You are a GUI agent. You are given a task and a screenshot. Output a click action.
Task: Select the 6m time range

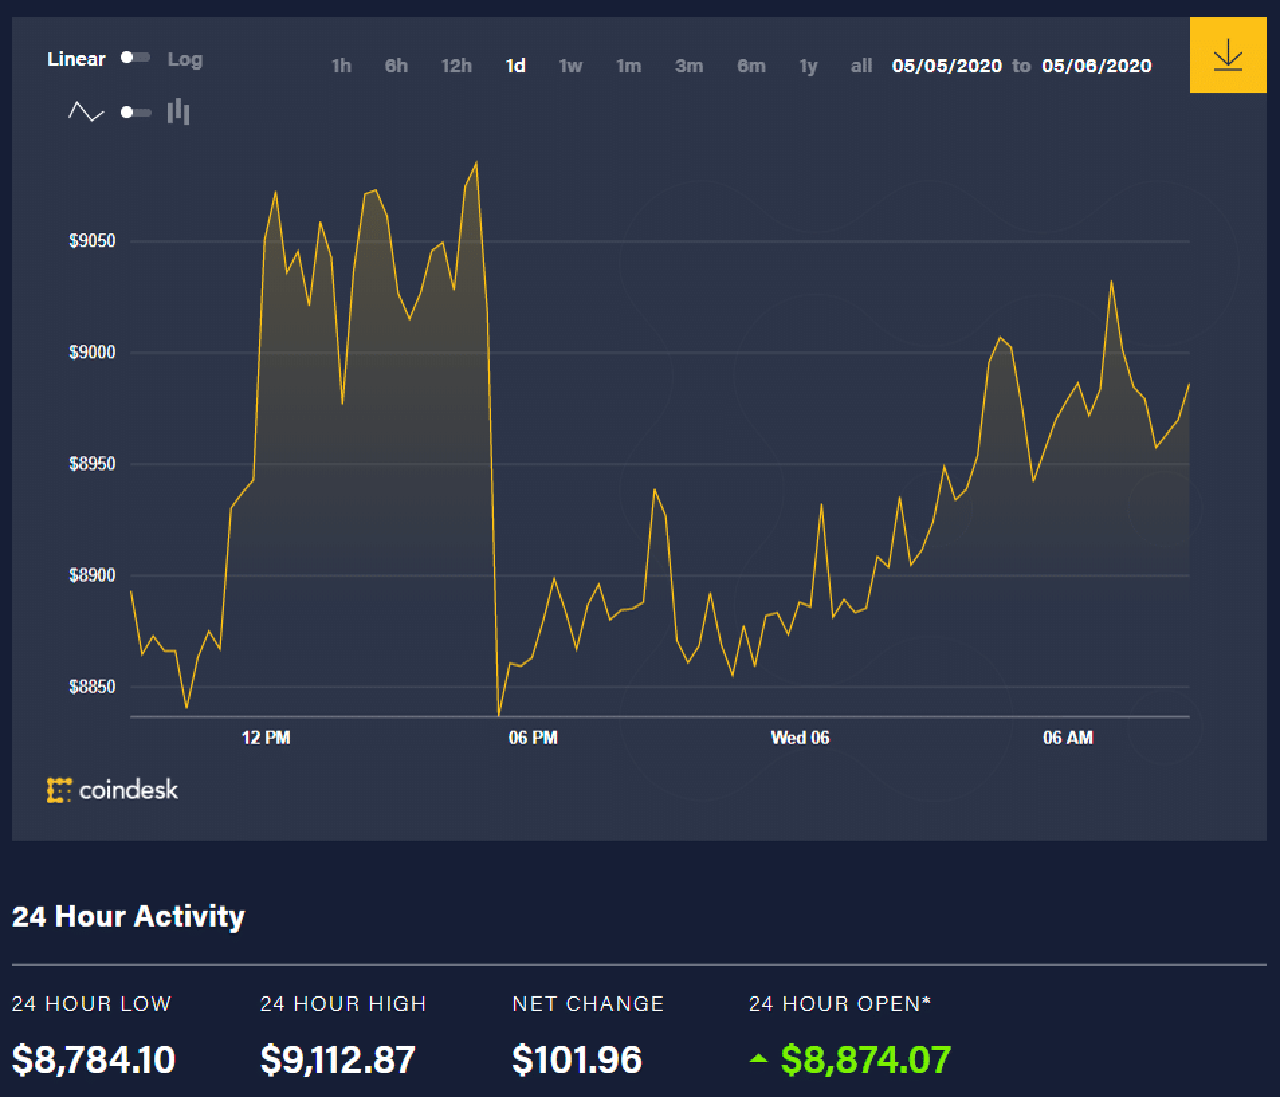pos(751,66)
